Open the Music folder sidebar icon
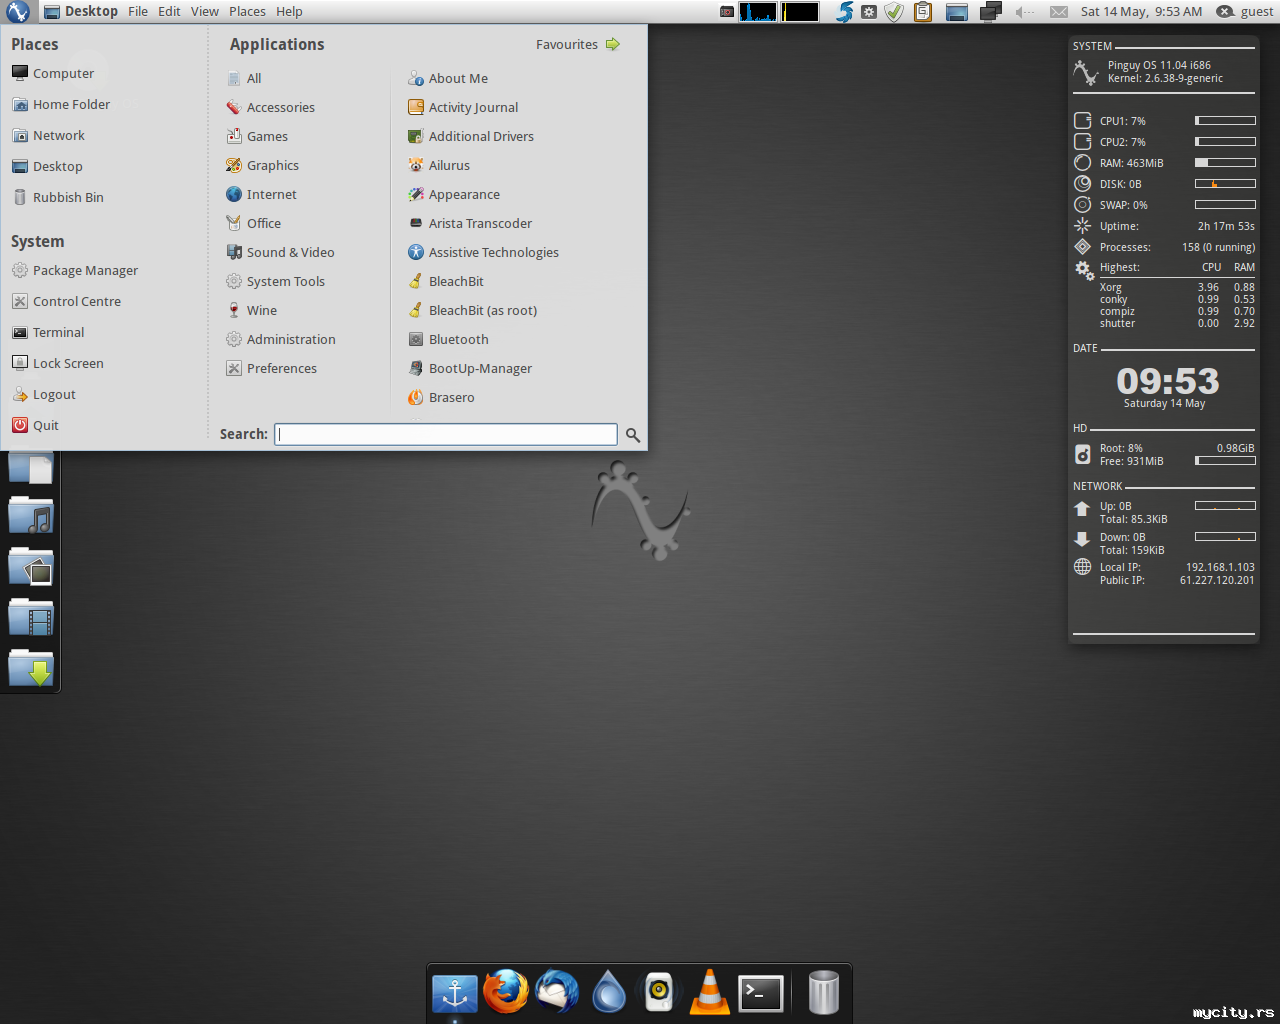This screenshot has width=1280, height=1024. pos(31,516)
